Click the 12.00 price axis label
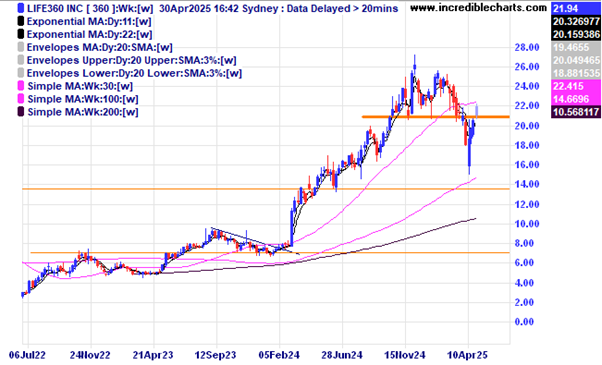 pyautogui.click(x=527, y=204)
